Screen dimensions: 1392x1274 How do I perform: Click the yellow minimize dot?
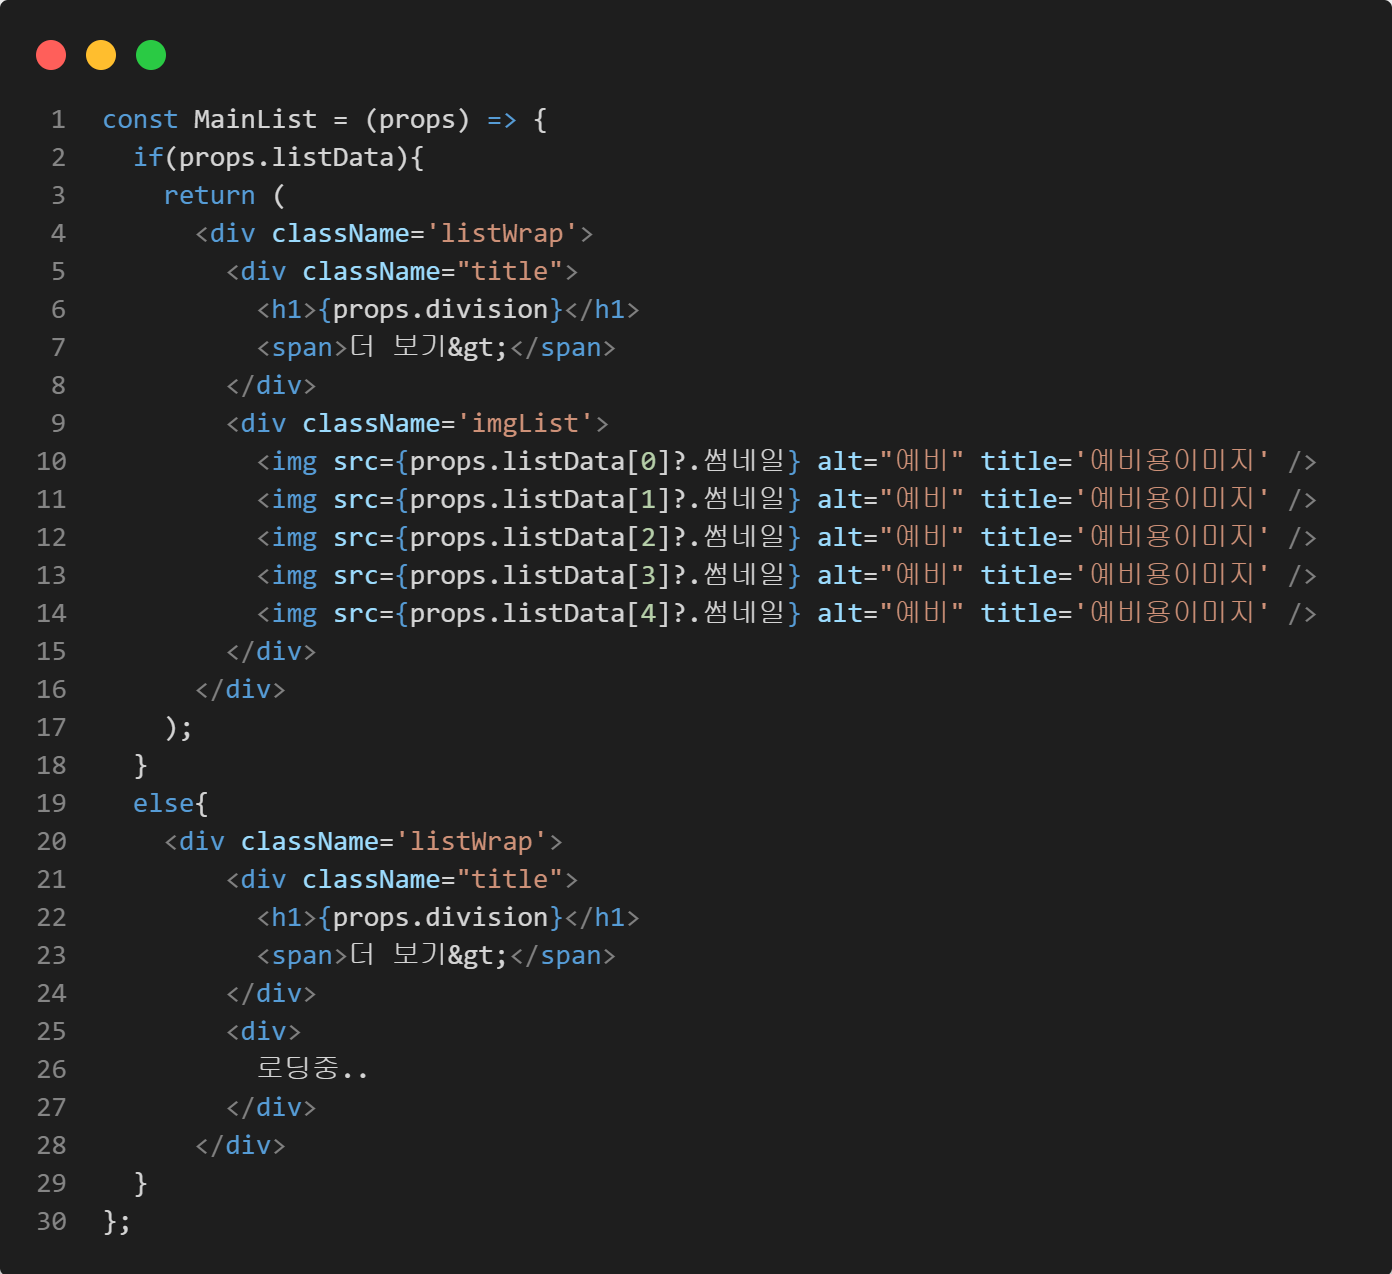point(101,55)
